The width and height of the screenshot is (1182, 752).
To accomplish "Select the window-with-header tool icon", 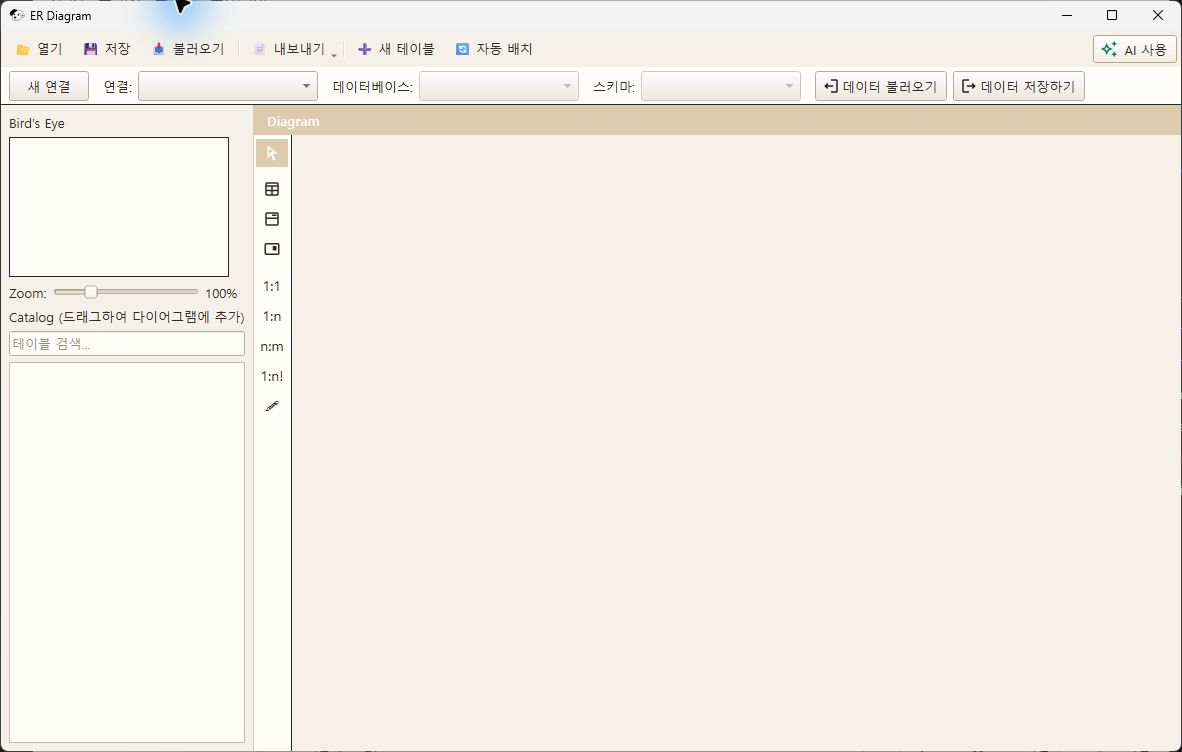I will click(272, 219).
